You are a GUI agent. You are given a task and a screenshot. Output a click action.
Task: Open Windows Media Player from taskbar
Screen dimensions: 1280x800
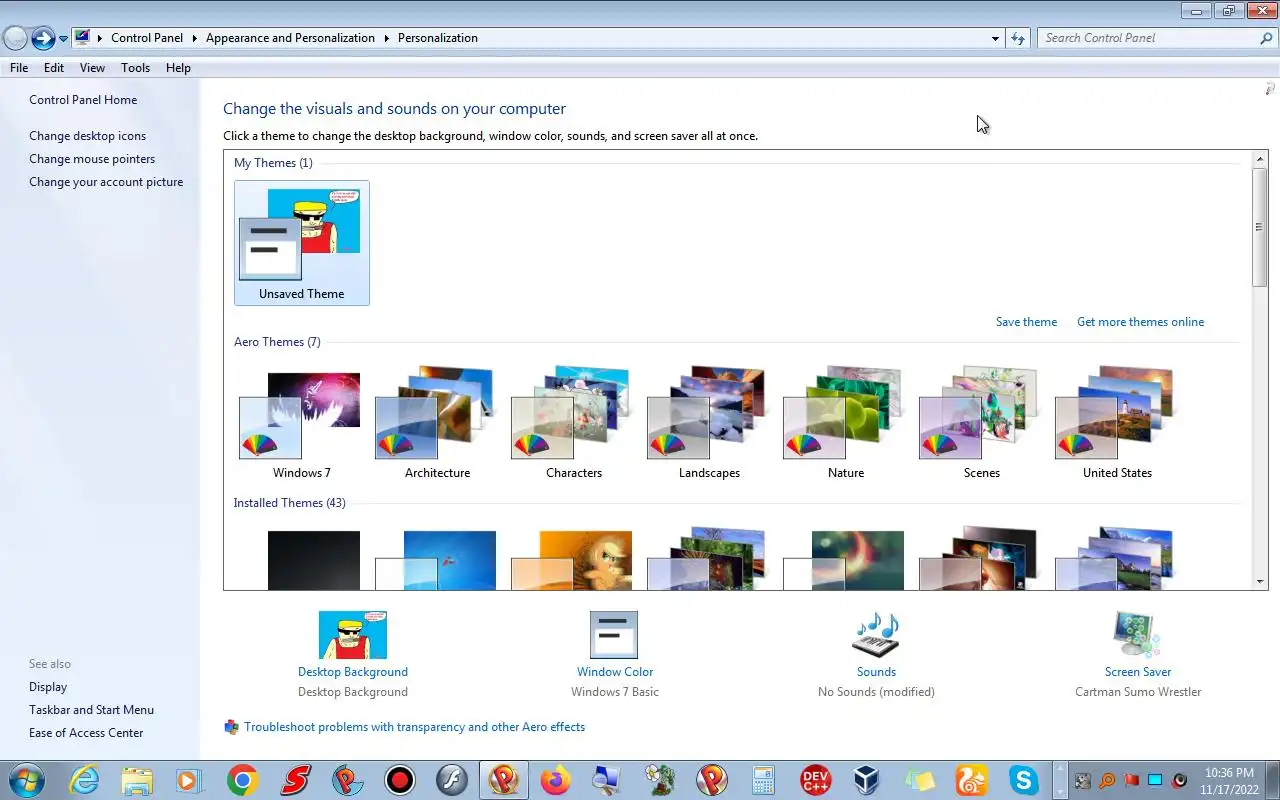click(x=189, y=780)
